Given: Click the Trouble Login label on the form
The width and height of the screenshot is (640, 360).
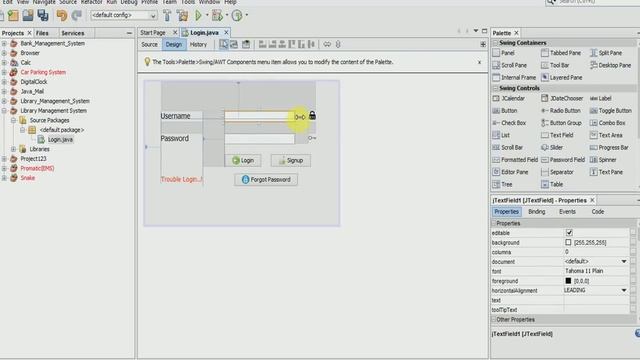Looking at the screenshot, I should point(182,179).
